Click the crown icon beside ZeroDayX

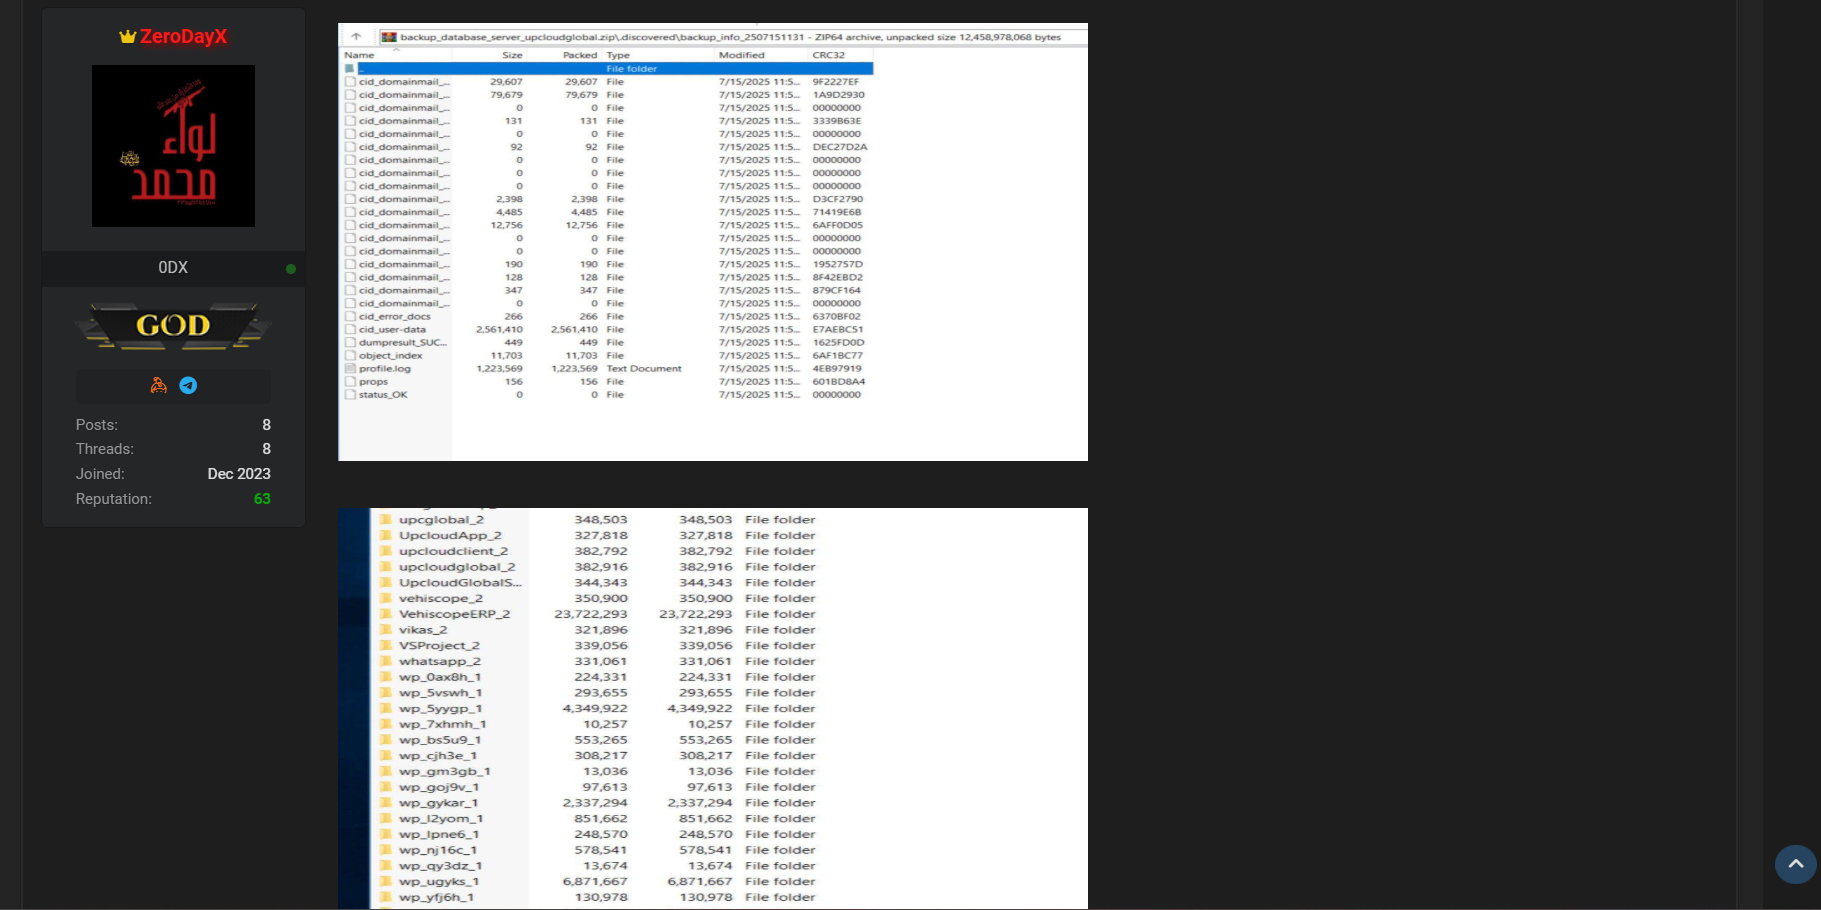pos(127,37)
